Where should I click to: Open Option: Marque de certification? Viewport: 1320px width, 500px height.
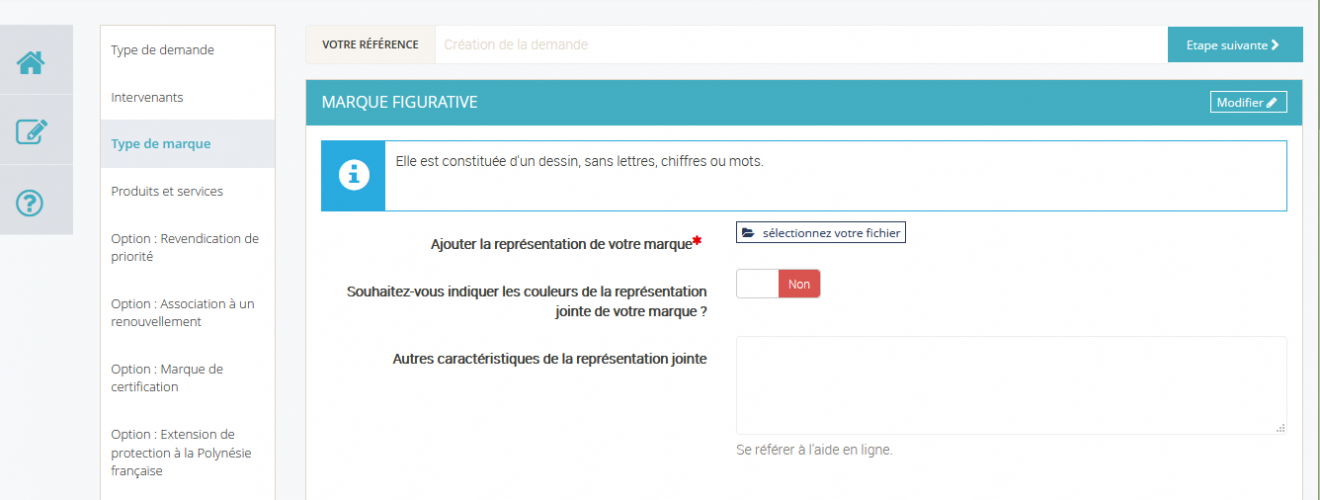(167, 378)
